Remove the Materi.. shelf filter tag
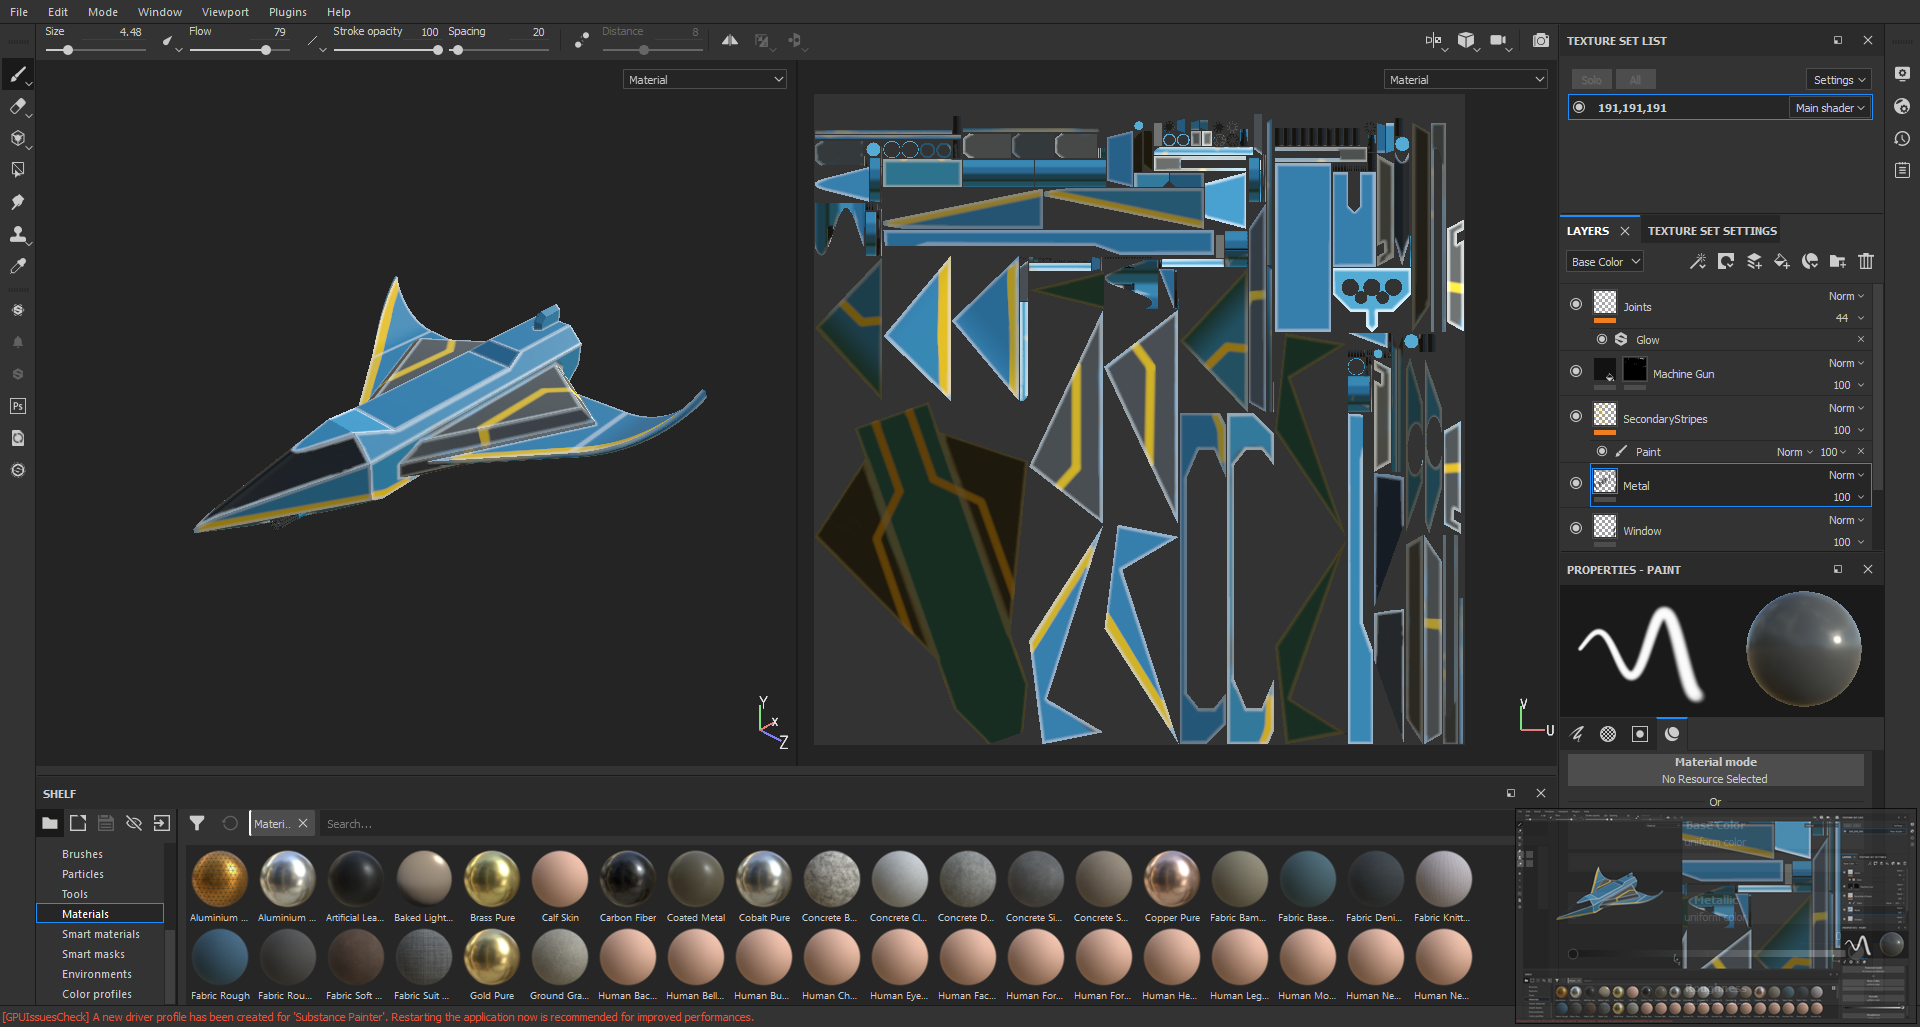Image resolution: width=1920 pixels, height=1027 pixels. pyautogui.click(x=303, y=823)
